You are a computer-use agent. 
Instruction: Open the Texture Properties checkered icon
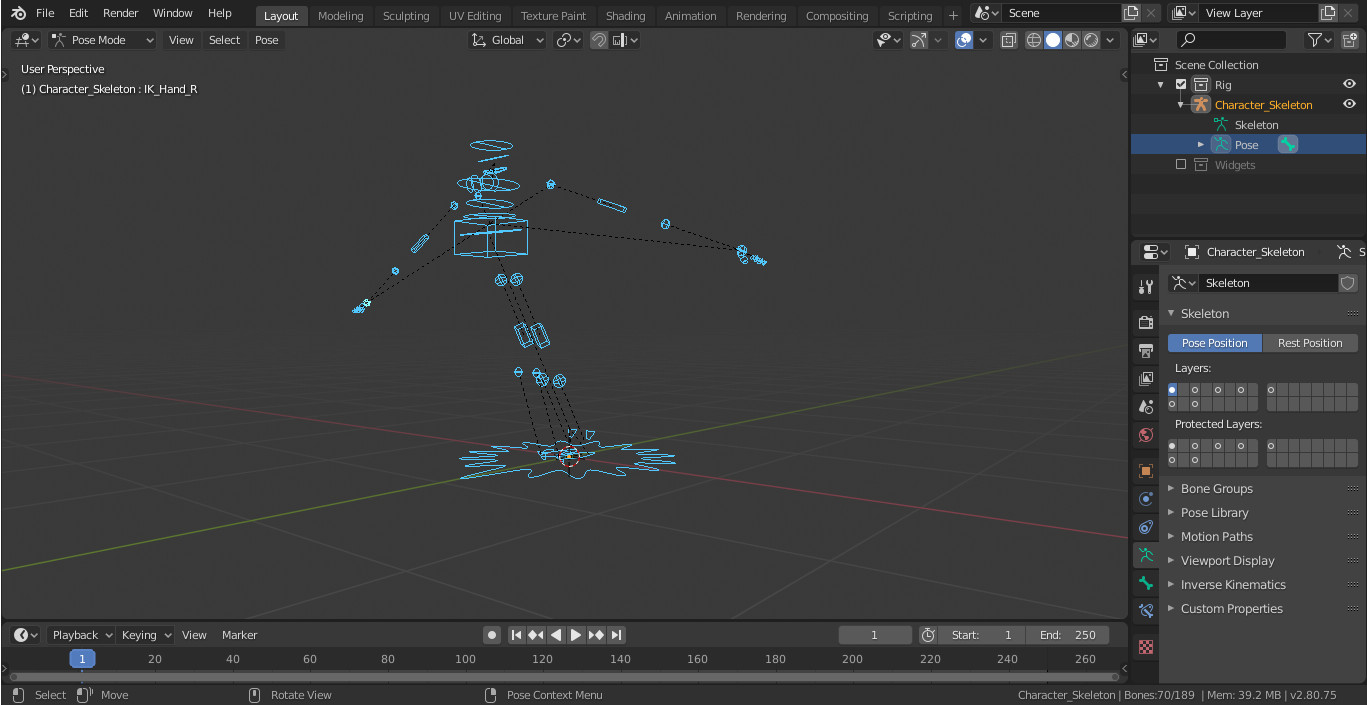tap(1145, 647)
